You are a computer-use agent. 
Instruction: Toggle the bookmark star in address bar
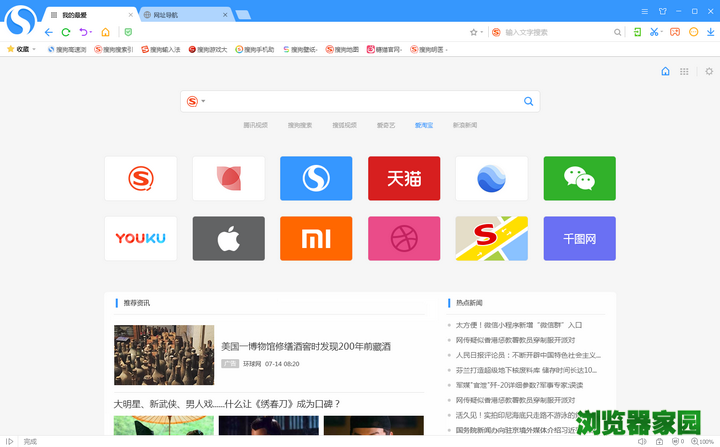[x=473, y=32]
